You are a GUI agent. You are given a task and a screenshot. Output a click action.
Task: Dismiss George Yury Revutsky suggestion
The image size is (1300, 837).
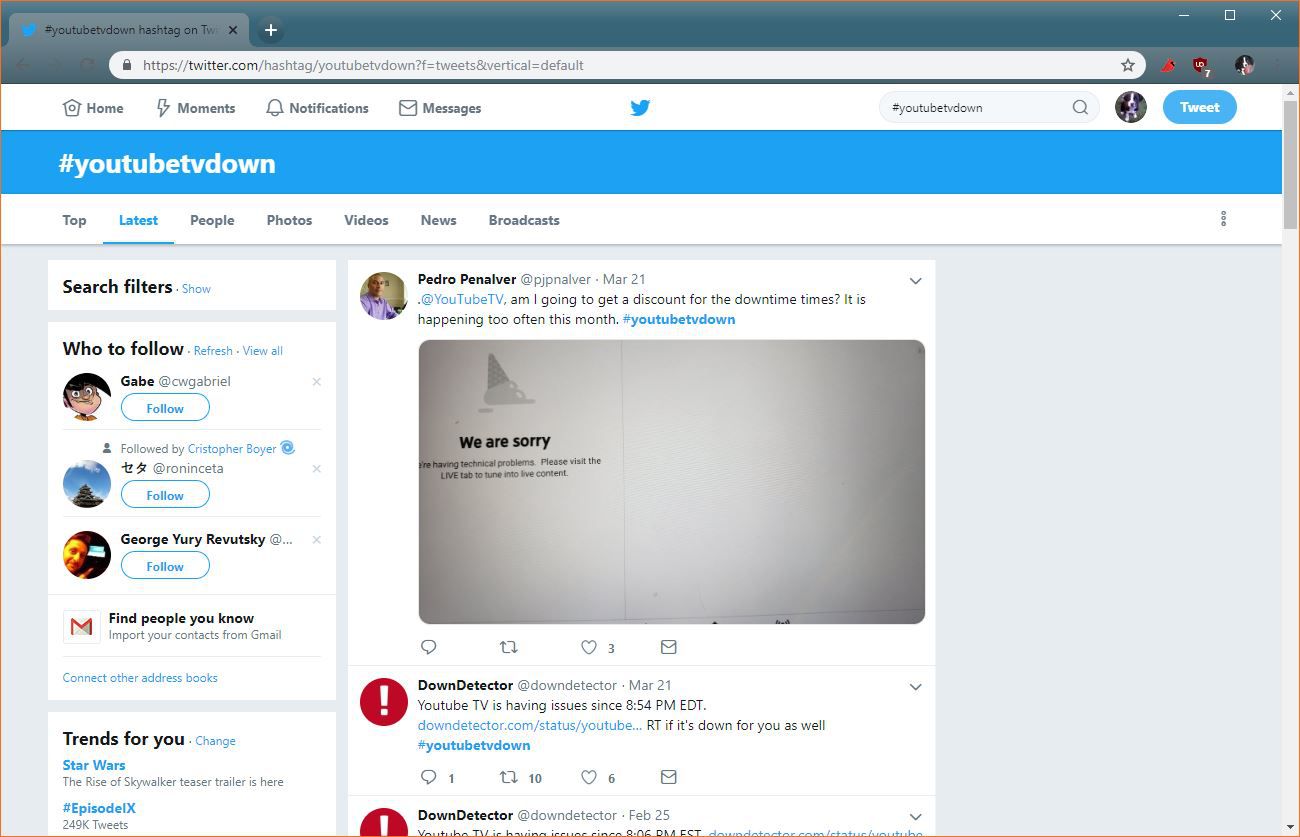pos(317,539)
